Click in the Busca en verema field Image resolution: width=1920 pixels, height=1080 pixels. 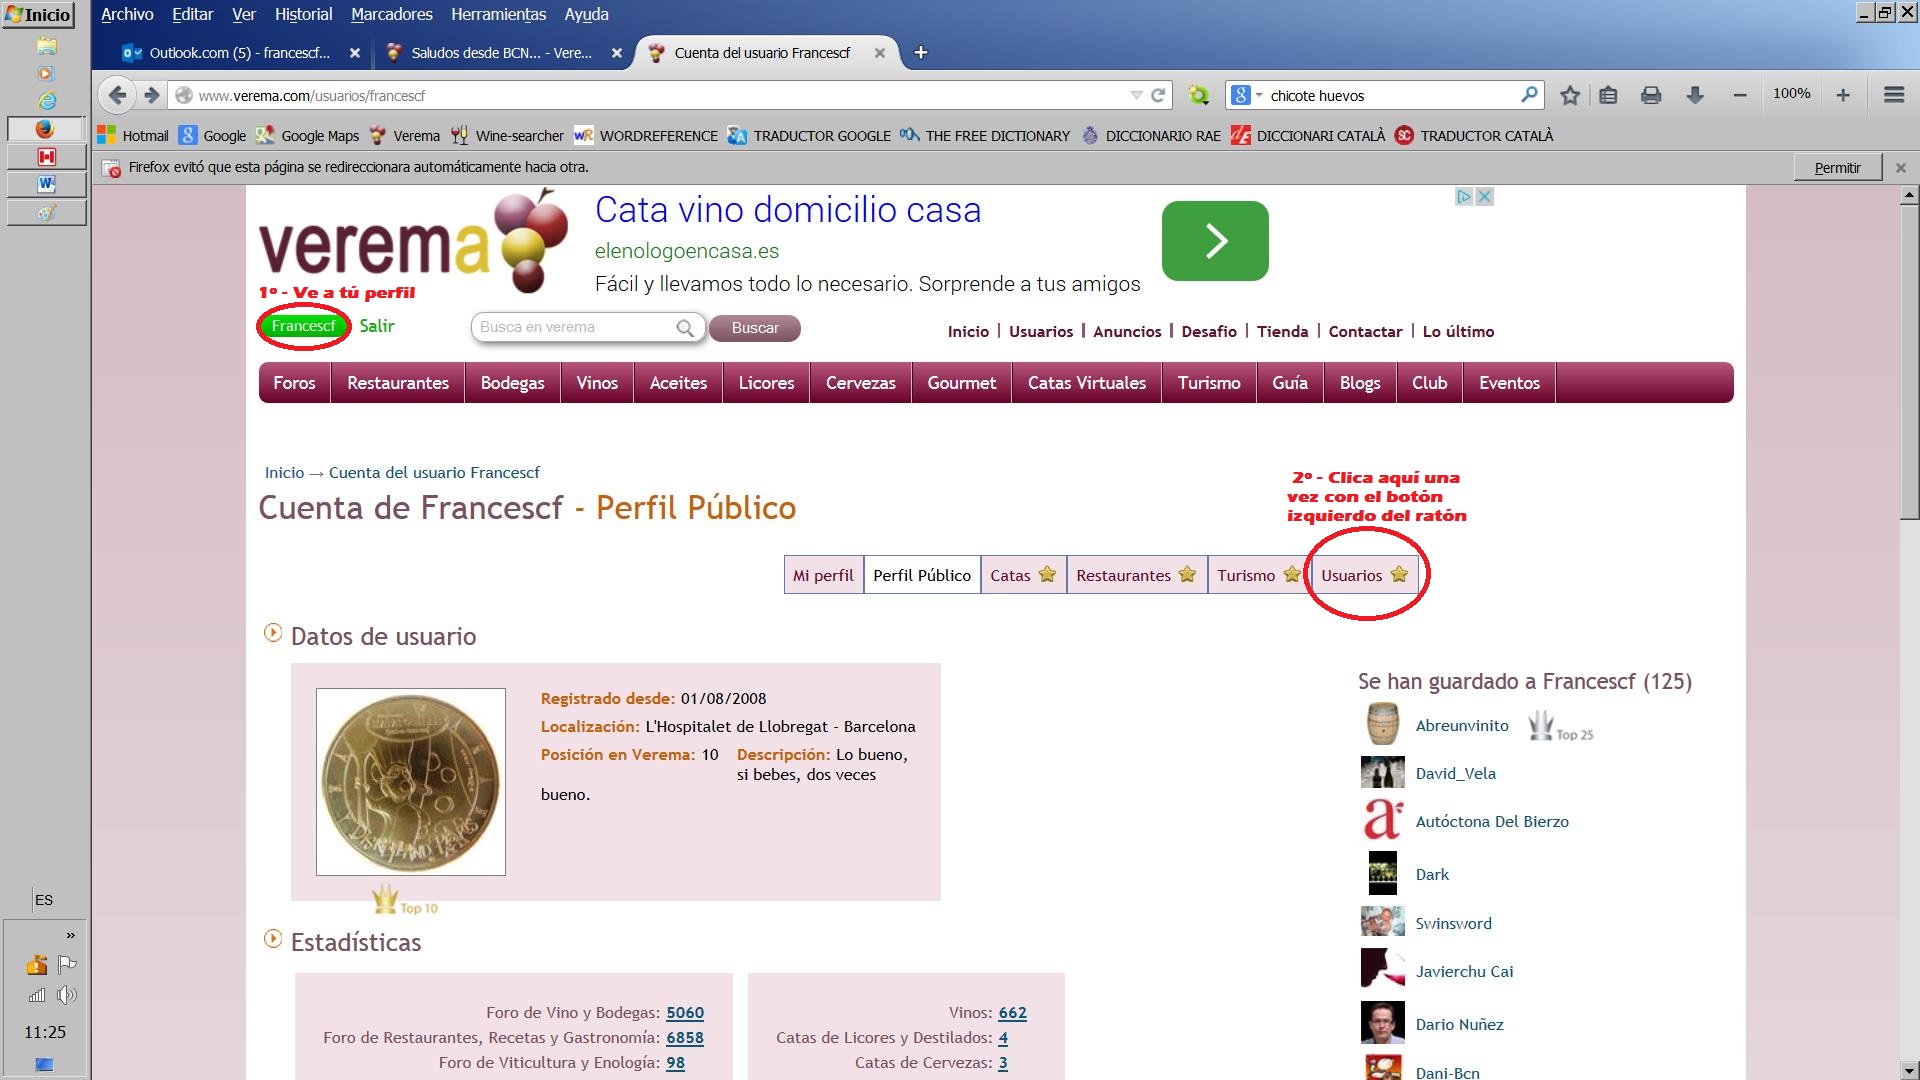pos(572,327)
